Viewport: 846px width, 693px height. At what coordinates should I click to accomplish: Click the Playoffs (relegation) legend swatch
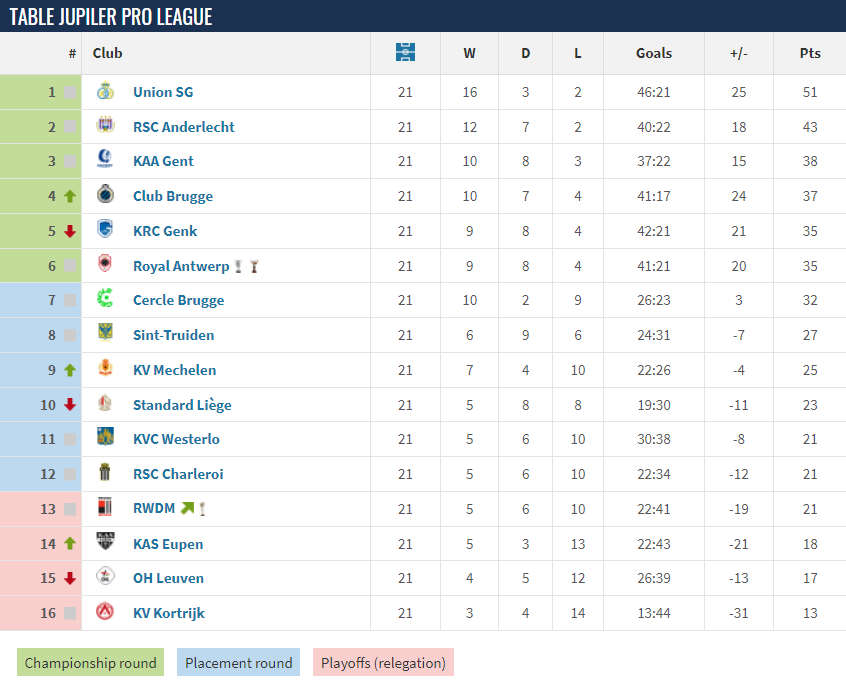pos(384,662)
